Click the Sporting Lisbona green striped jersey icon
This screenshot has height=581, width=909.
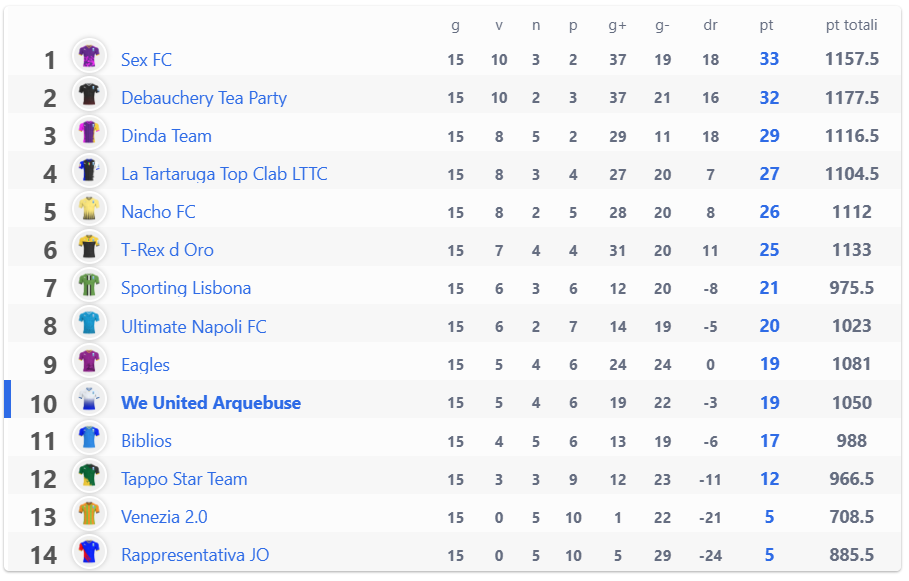point(89,285)
